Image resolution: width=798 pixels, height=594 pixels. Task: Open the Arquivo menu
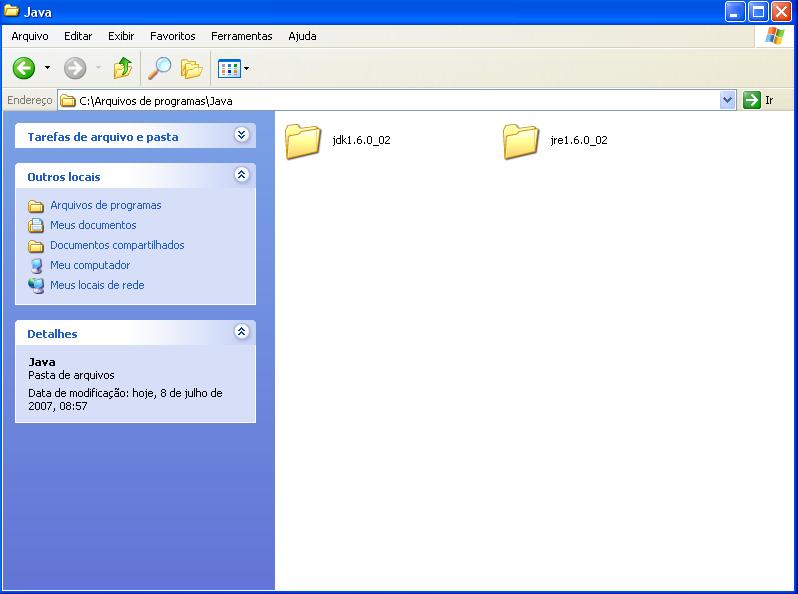(30, 36)
